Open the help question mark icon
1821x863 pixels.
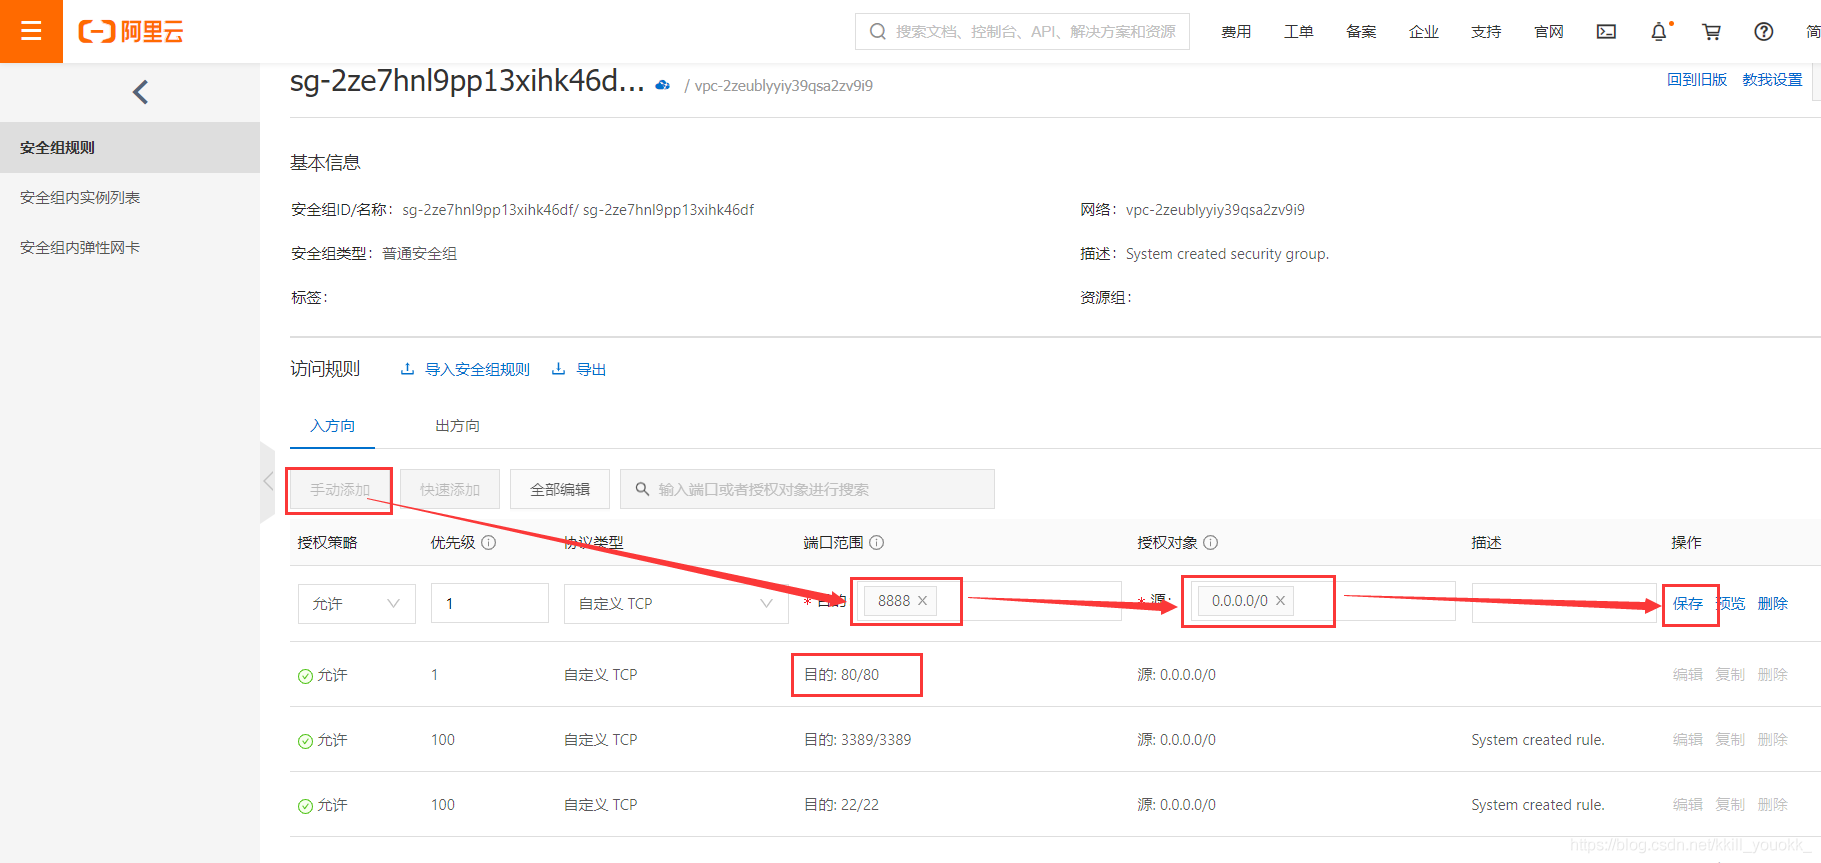pos(1764,32)
